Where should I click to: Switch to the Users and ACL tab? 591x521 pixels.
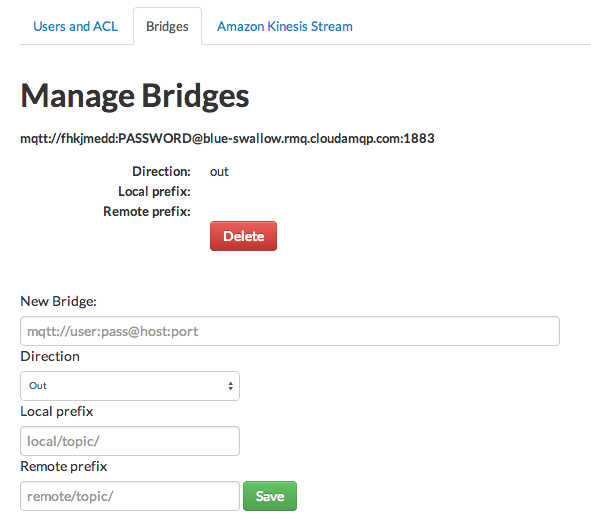[75, 26]
